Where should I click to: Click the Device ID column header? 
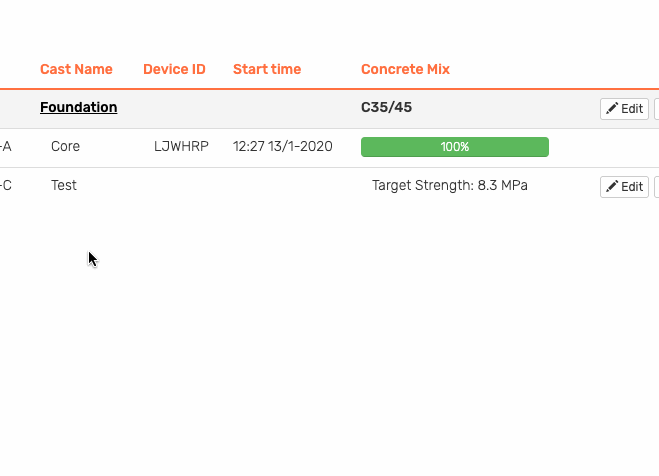pos(174,69)
